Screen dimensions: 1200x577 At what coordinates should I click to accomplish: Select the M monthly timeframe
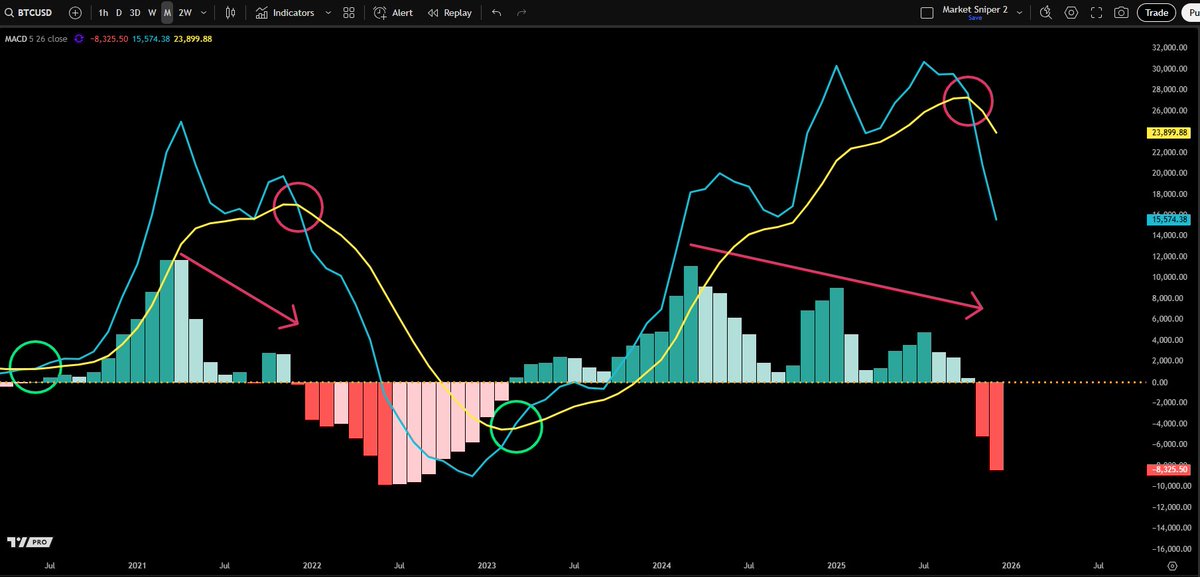click(167, 13)
